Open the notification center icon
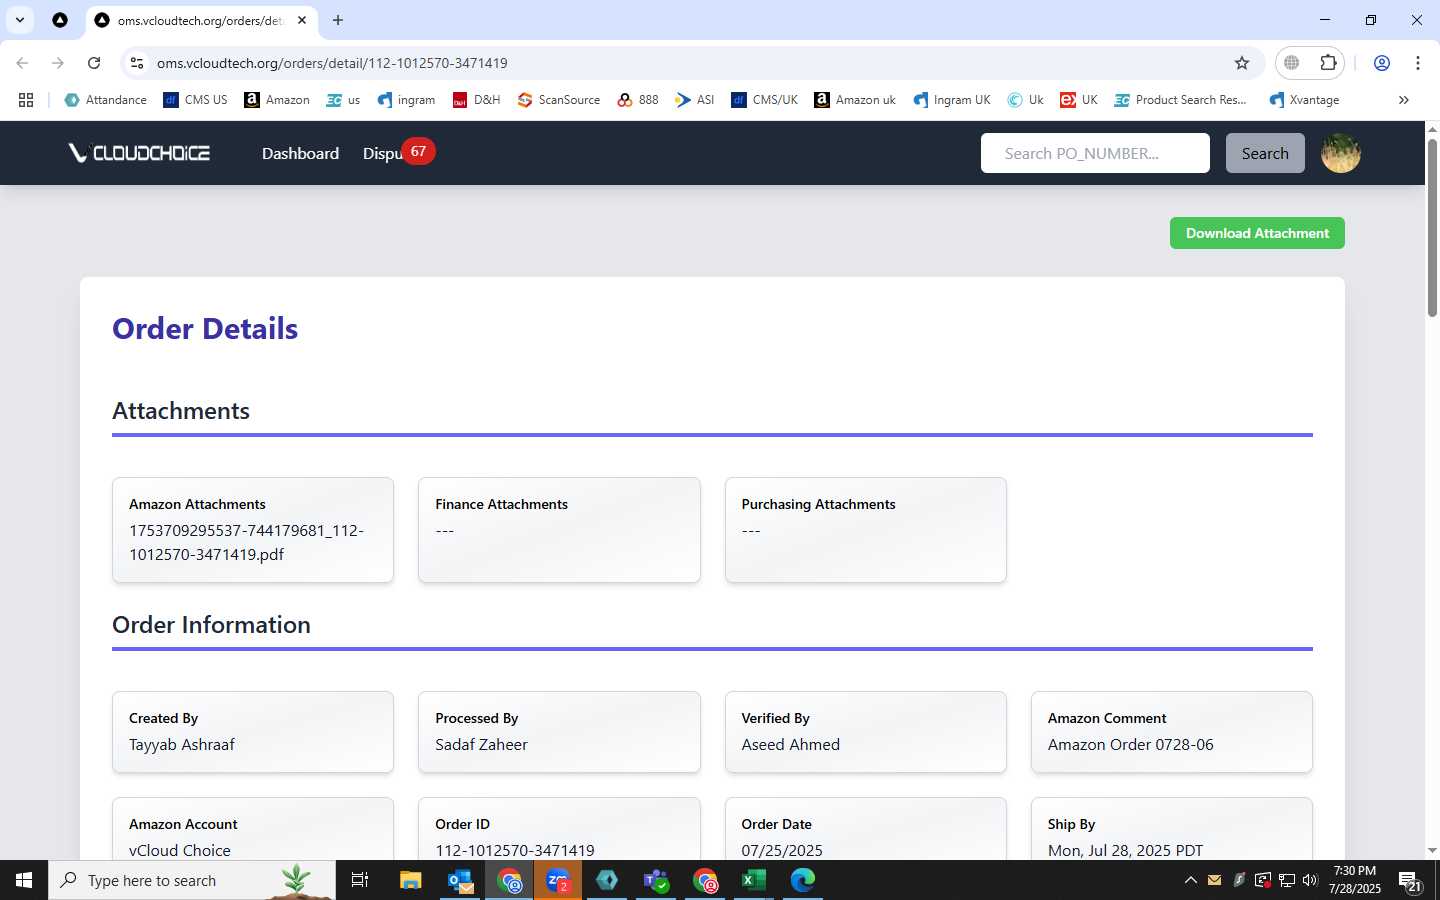 [1410, 881]
